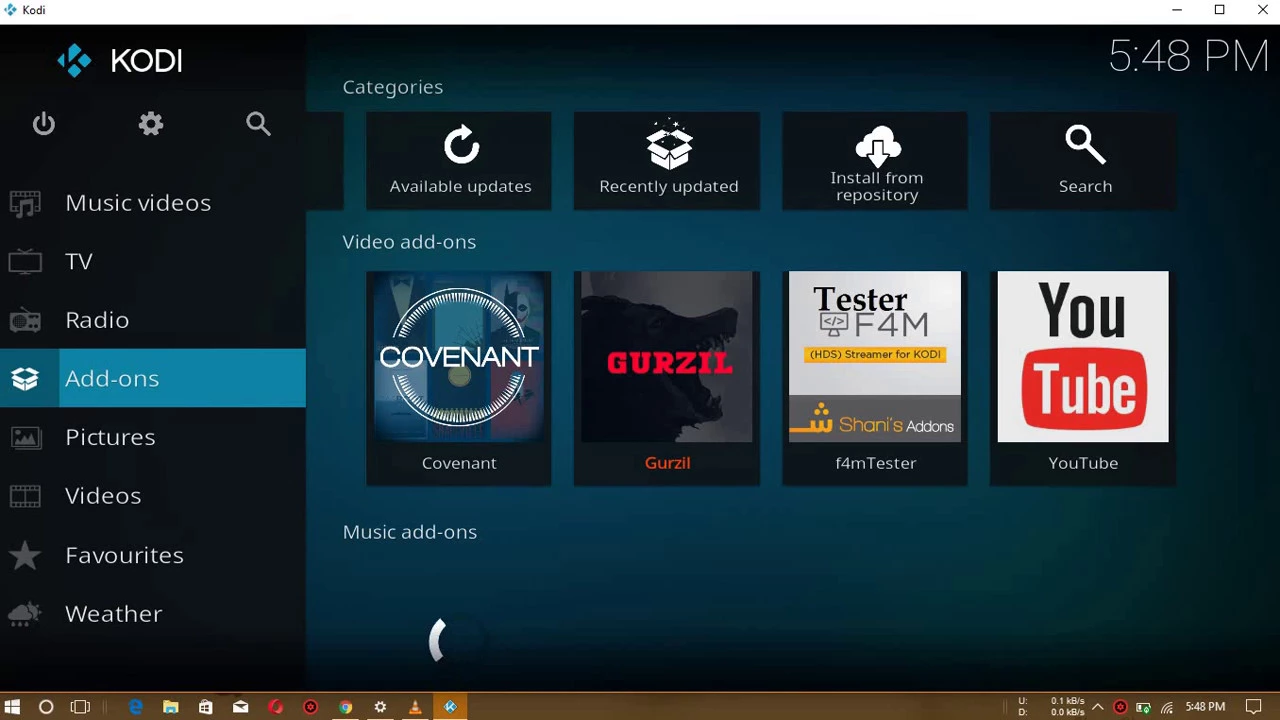The image size is (1280, 720).
Task: Open the Windows Action Center
Action: 1253,707
